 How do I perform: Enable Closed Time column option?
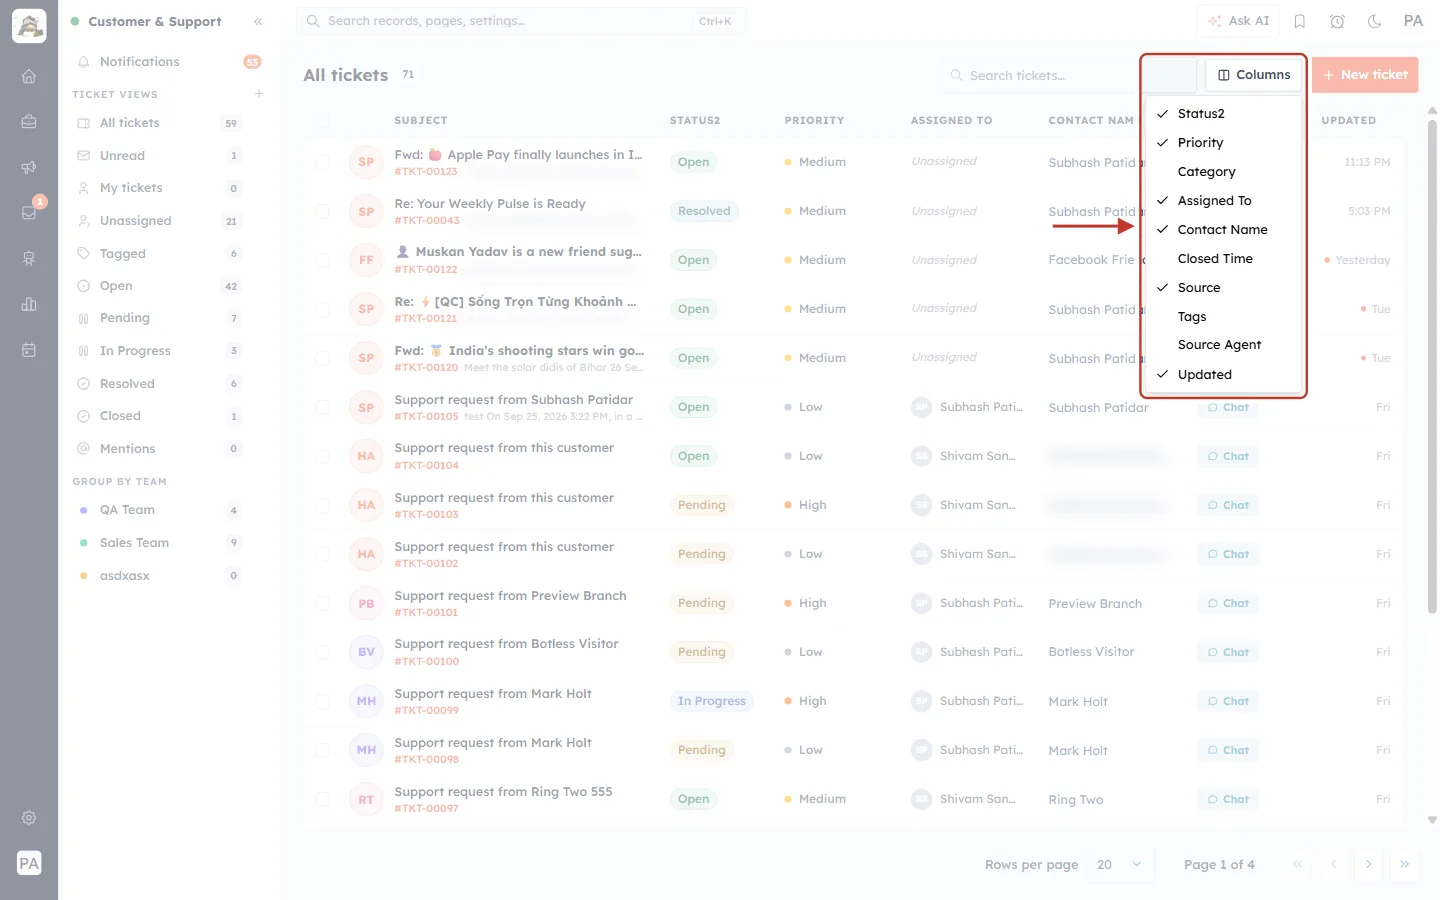[x=1223, y=259]
